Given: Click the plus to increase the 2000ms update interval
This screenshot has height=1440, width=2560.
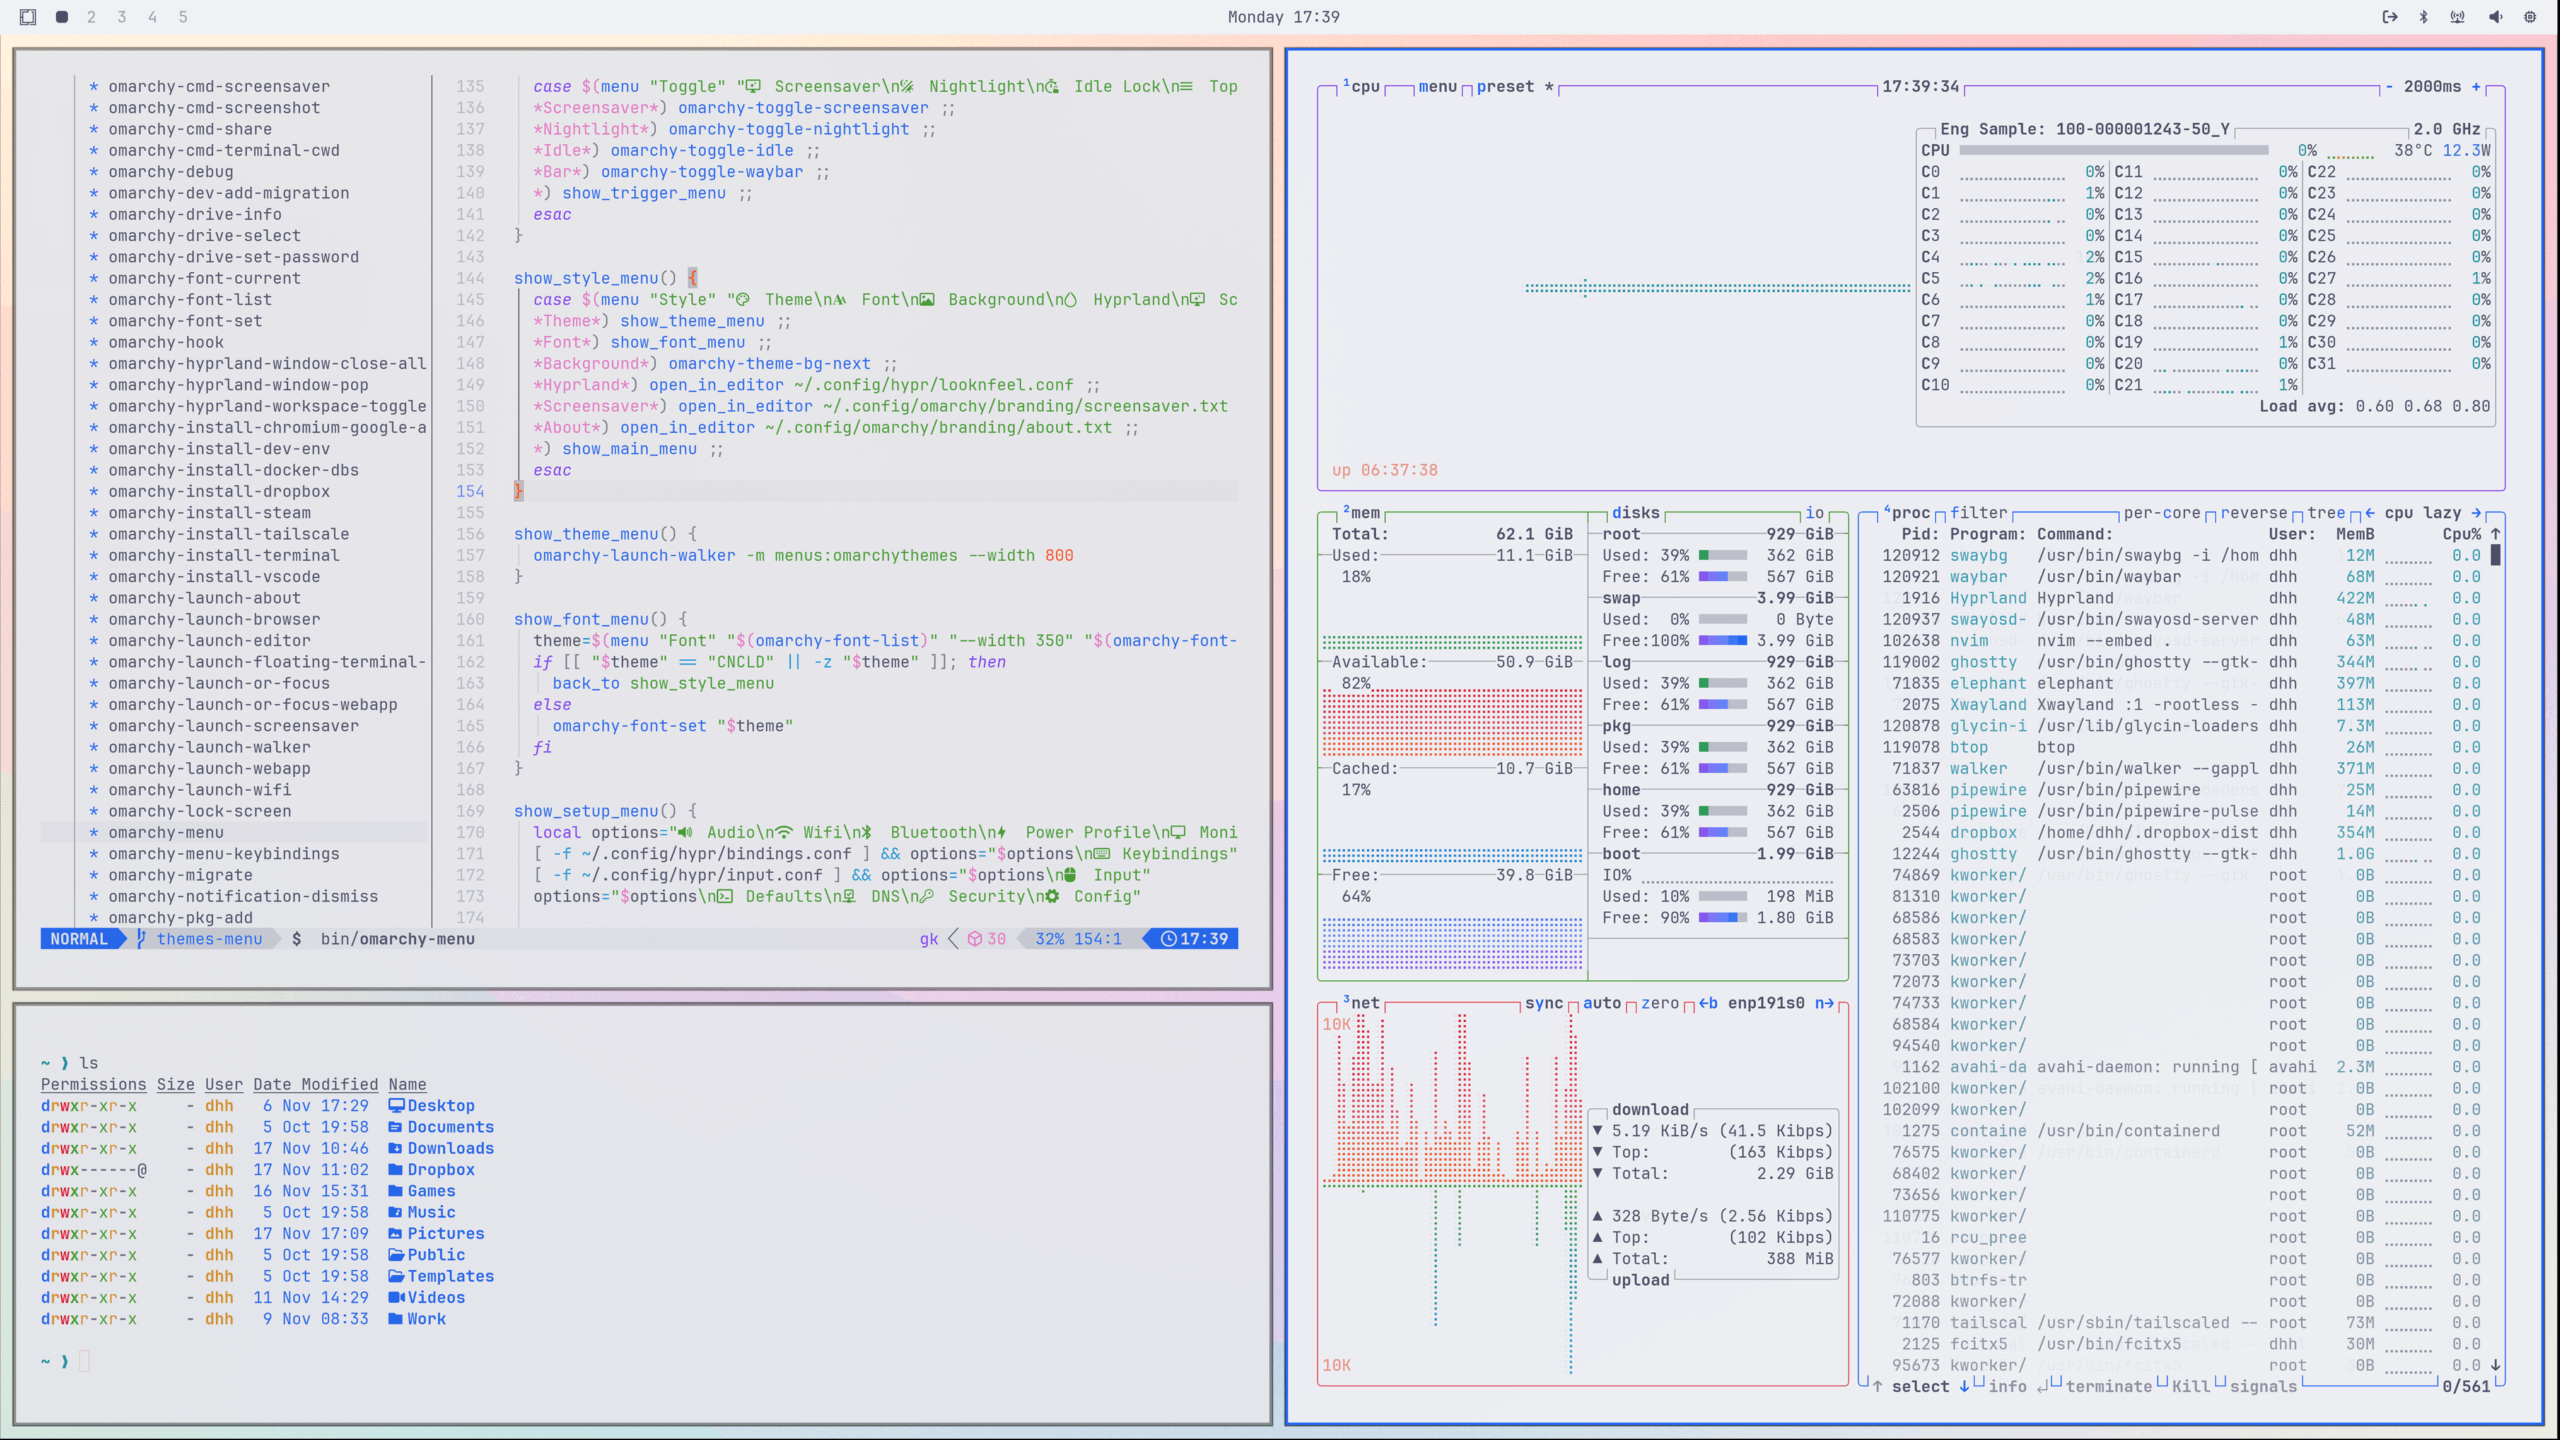Looking at the screenshot, I should pyautogui.click(x=2476, y=87).
